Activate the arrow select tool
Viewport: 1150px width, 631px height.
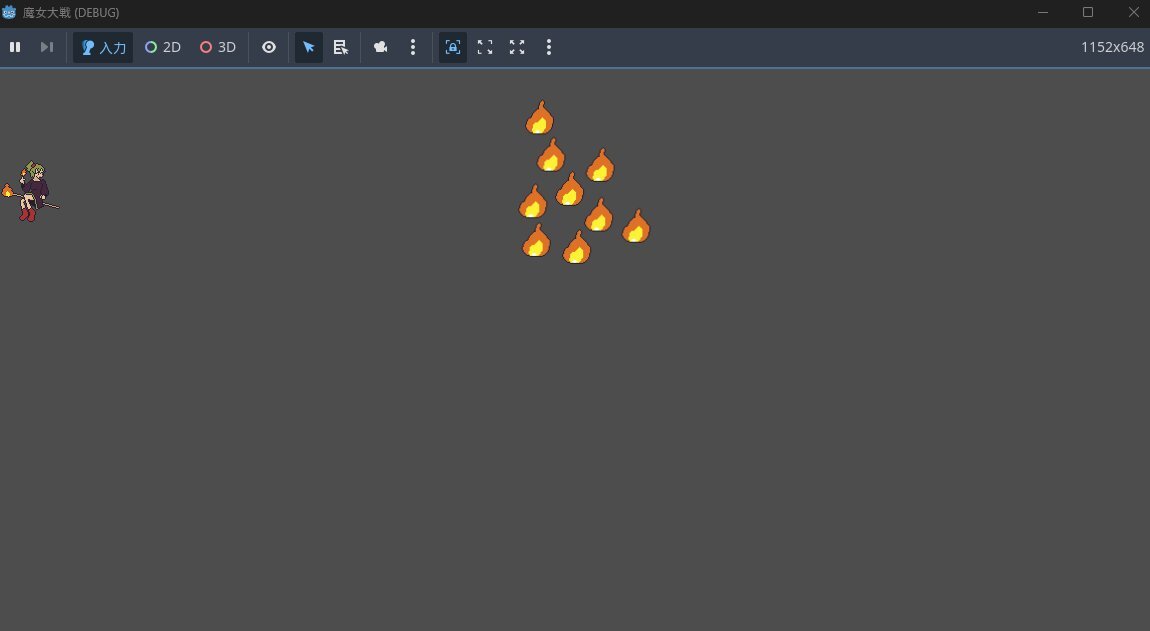tap(309, 47)
